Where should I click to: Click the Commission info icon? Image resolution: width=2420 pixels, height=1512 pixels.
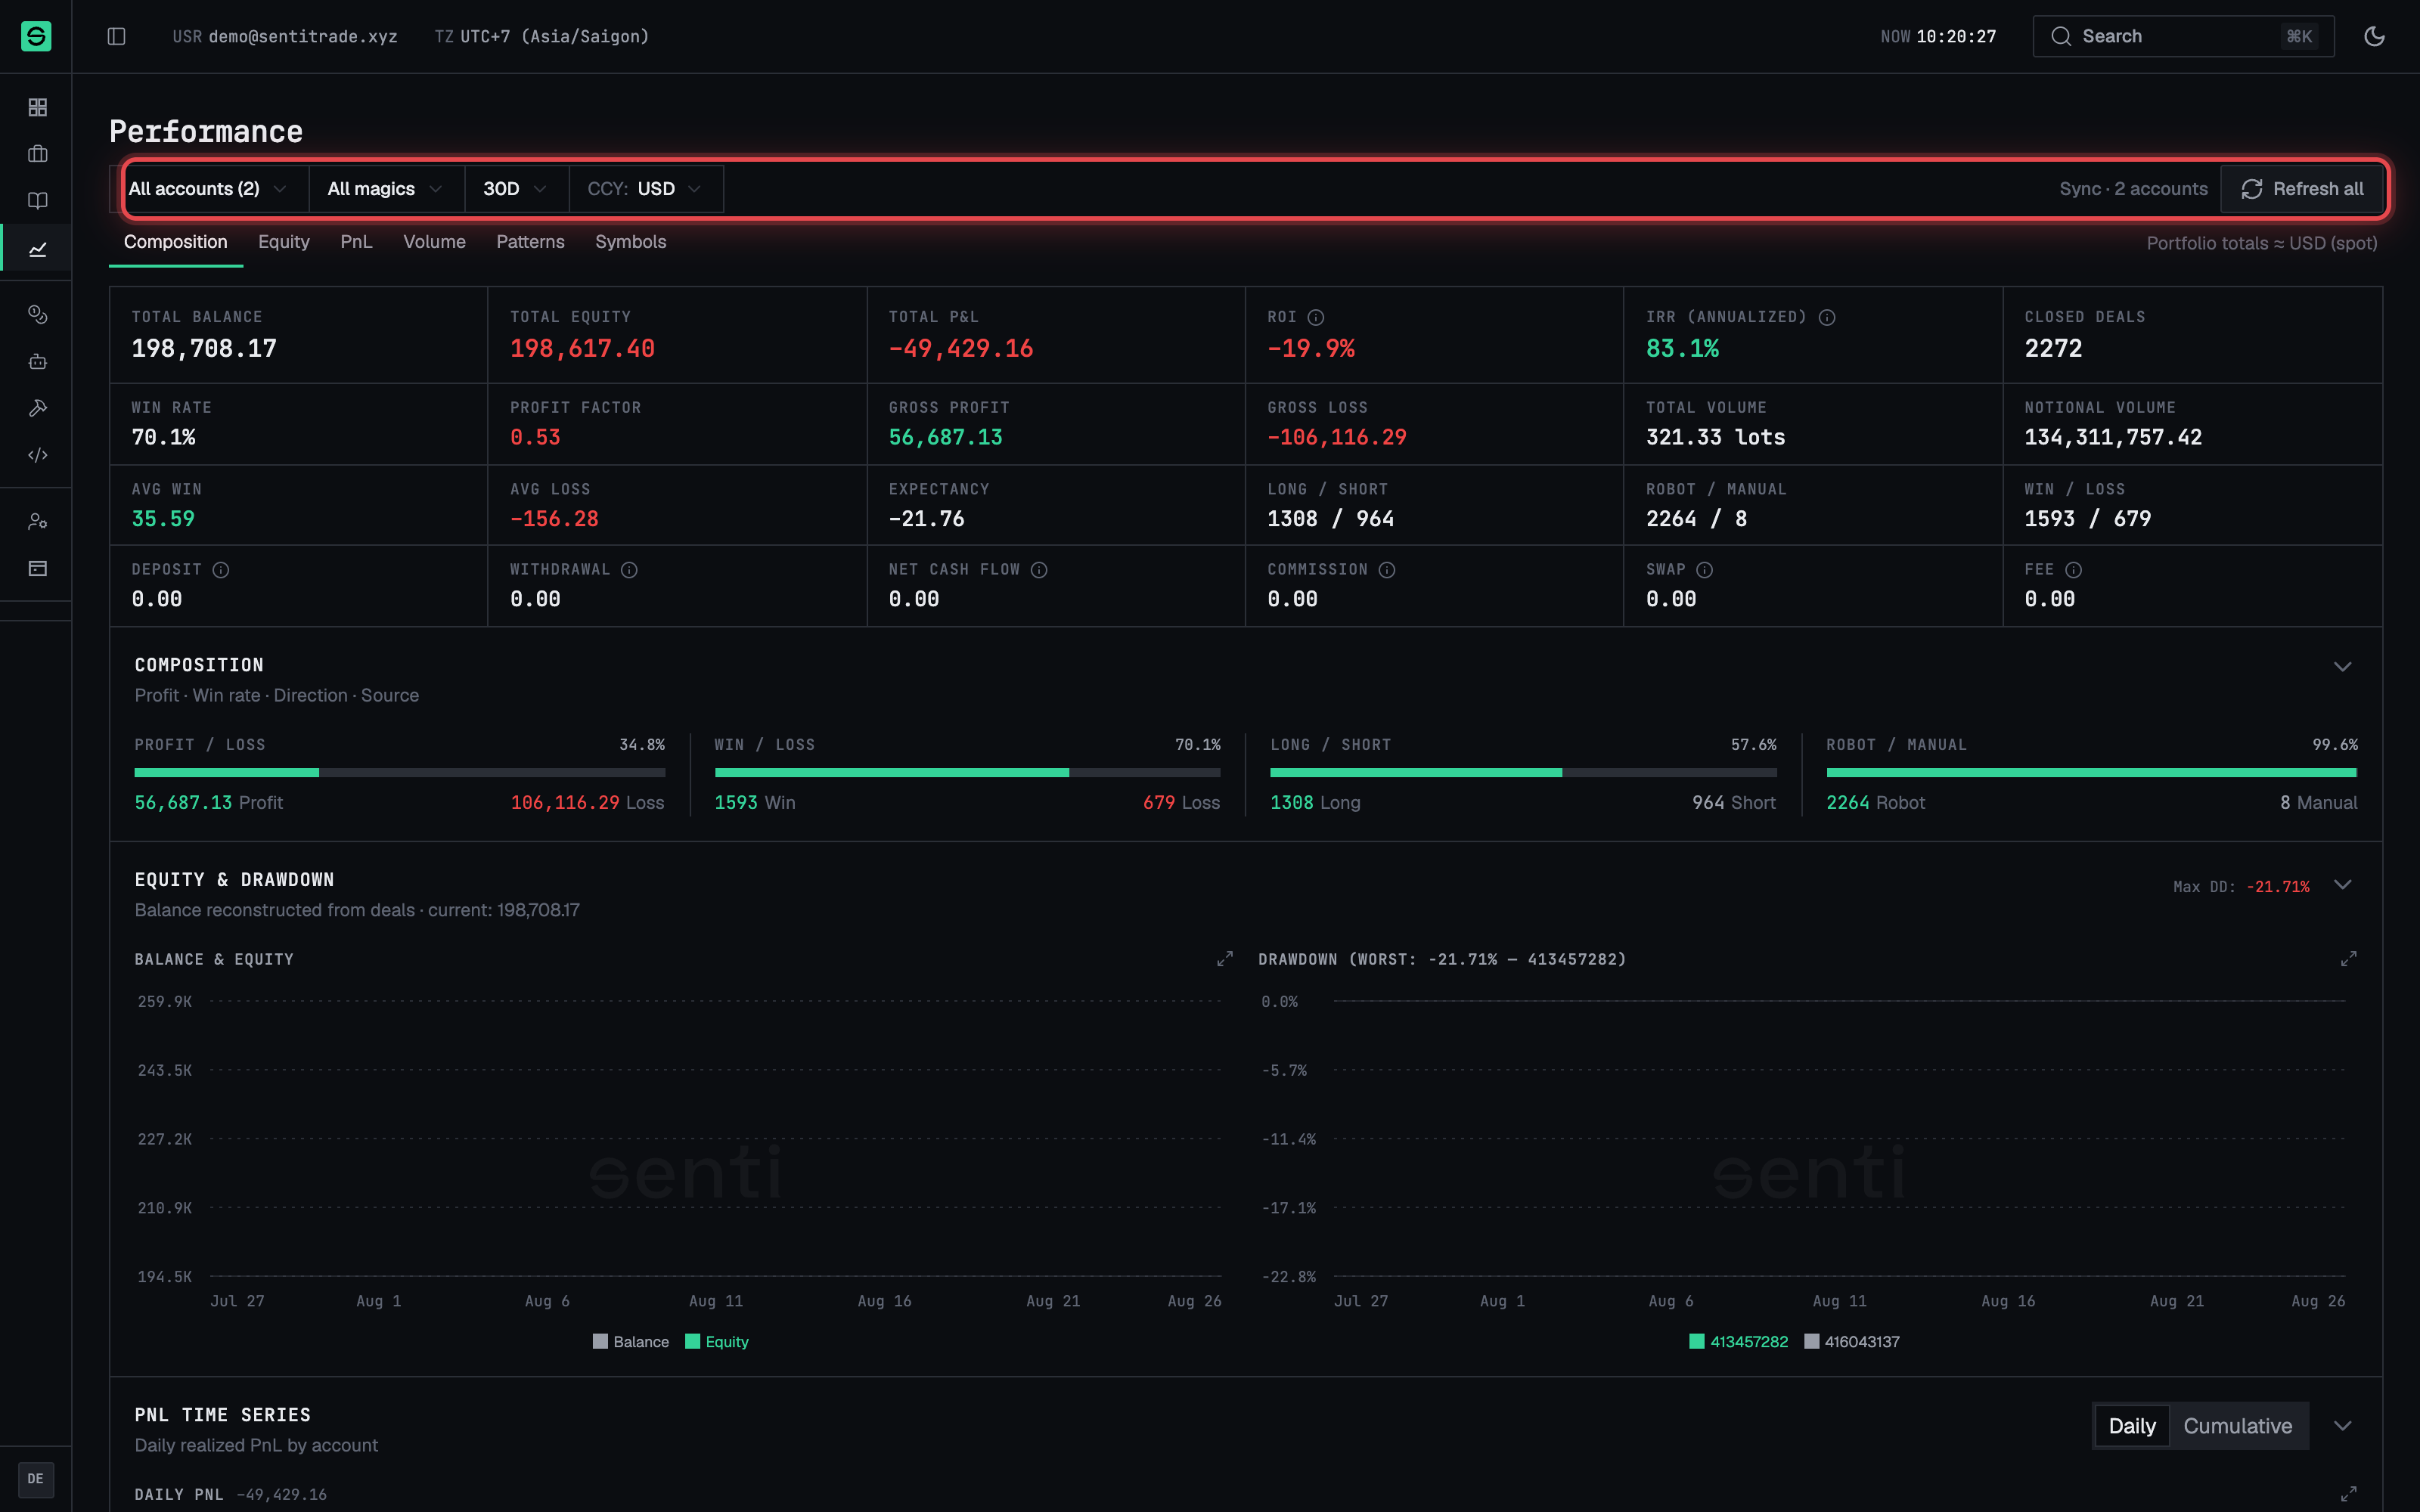tap(1387, 570)
